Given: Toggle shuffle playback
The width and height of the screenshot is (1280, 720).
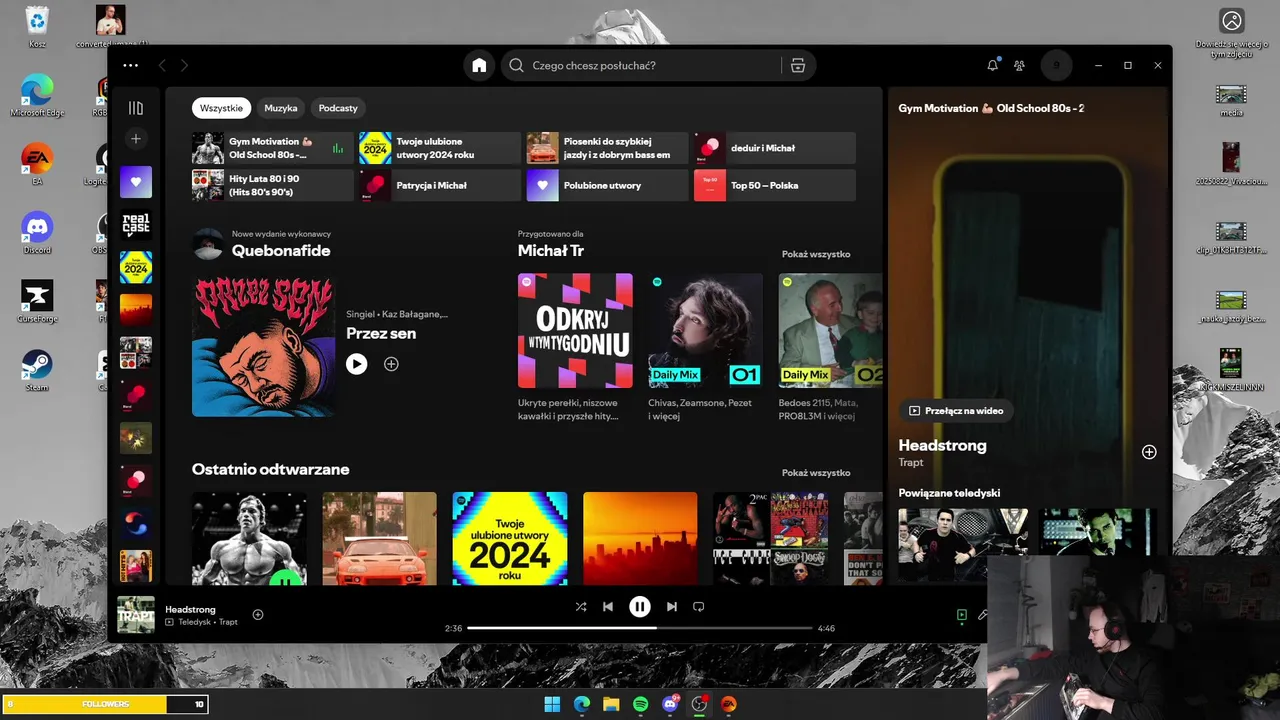Looking at the screenshot, I should [x=581, y=606].
